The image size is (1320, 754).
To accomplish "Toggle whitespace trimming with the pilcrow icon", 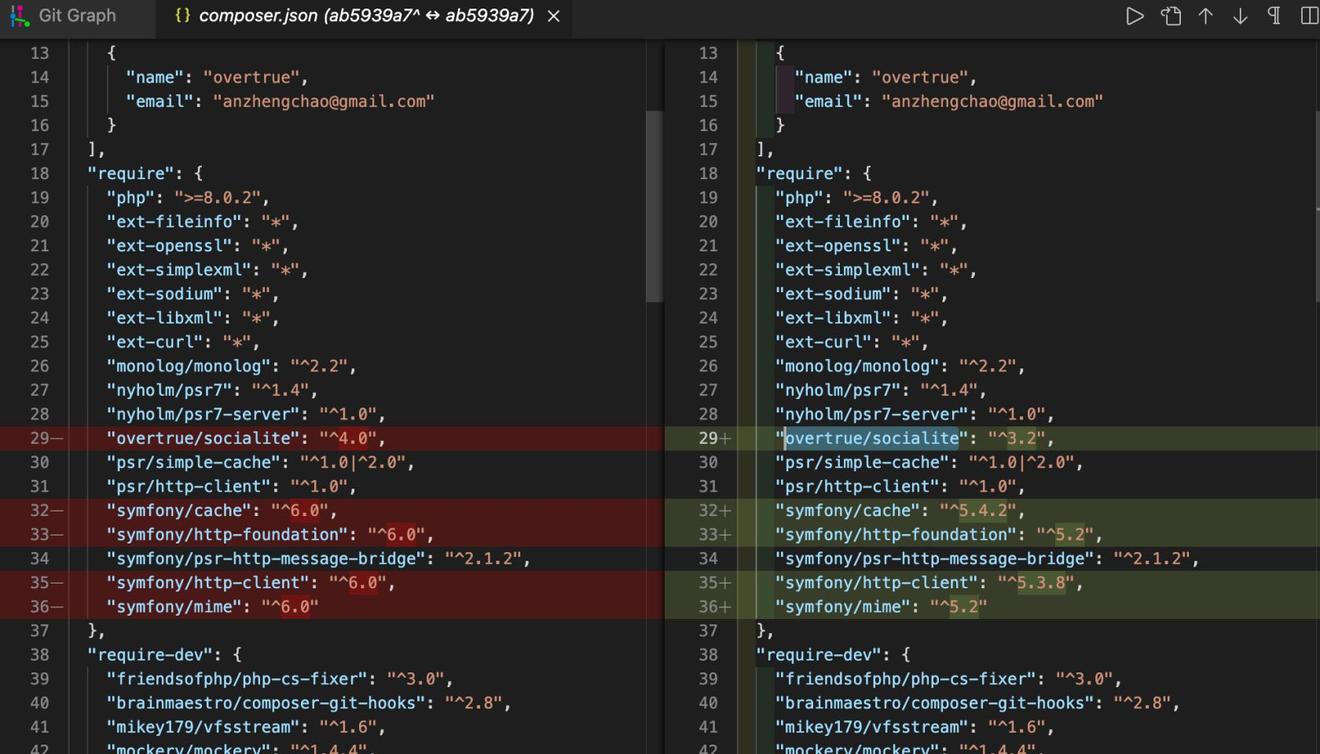I will tap(1274, 16).
